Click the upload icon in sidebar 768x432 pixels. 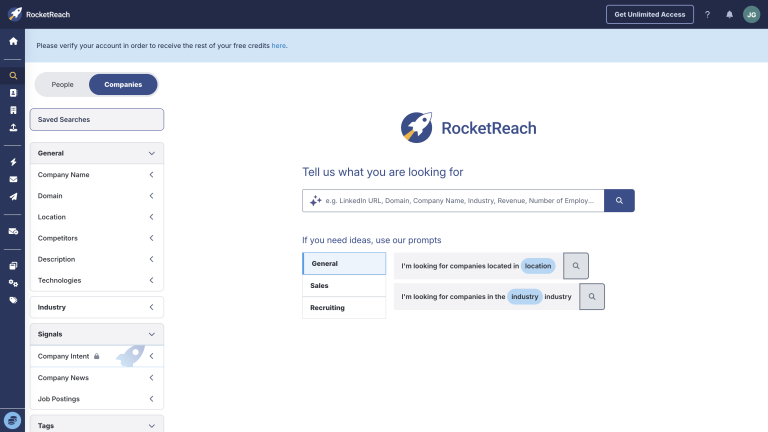point(13,127)
